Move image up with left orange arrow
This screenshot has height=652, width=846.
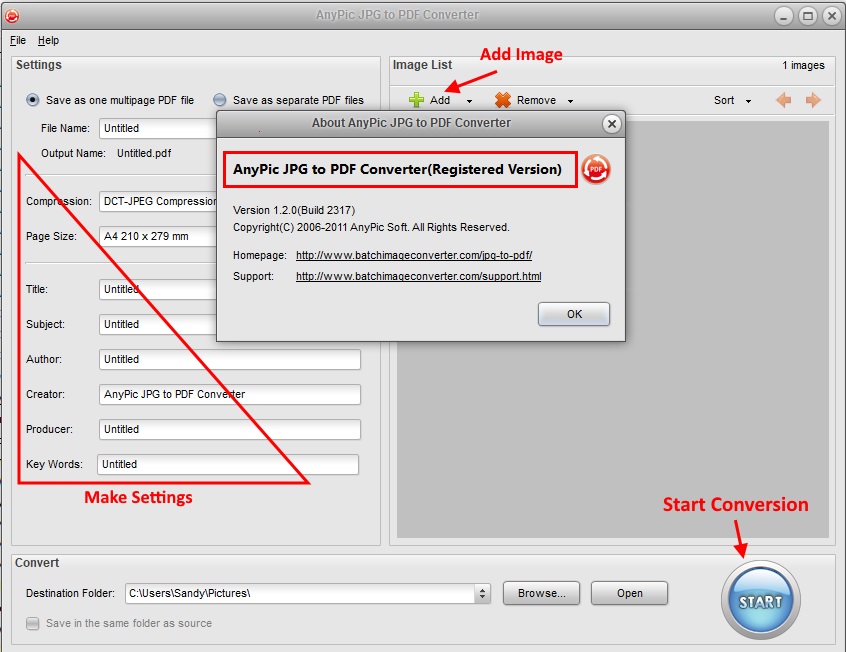click(784, 100)
